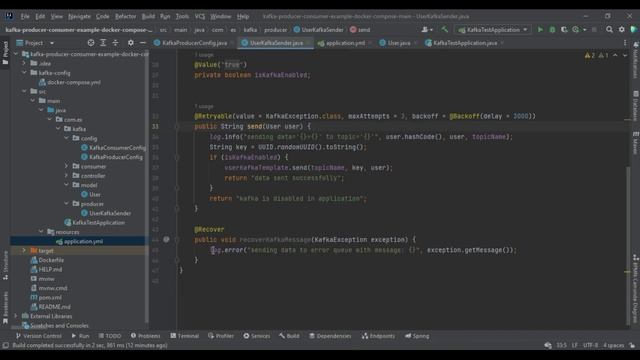Select opened file target icon in Project panel
Viewport: 640px width, 360px height.
tap(91, 43)
